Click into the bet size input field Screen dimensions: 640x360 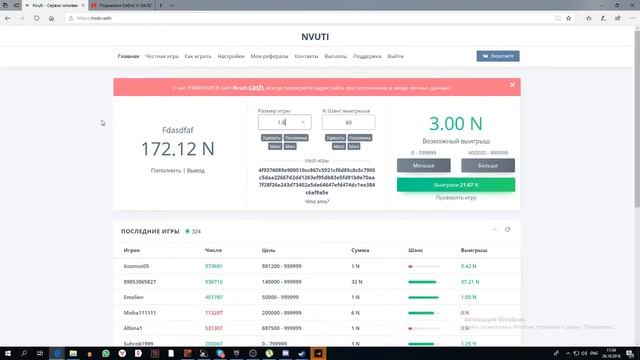coord(284,122)
